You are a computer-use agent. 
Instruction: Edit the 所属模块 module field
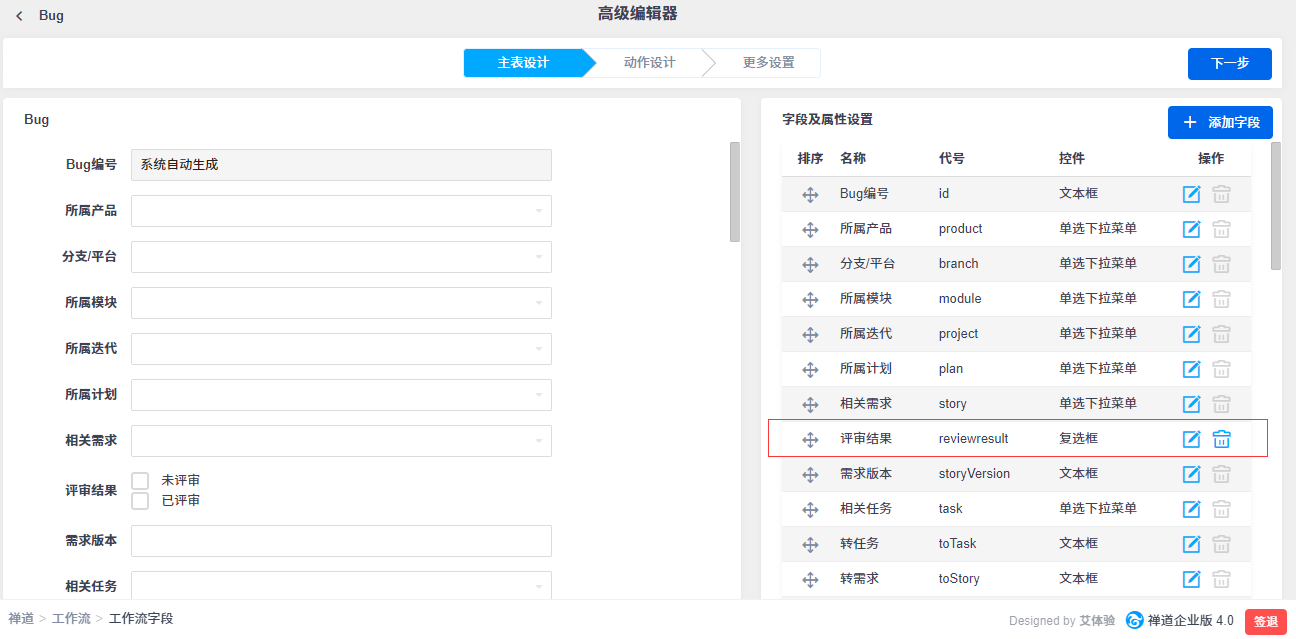click(1191, 299)
